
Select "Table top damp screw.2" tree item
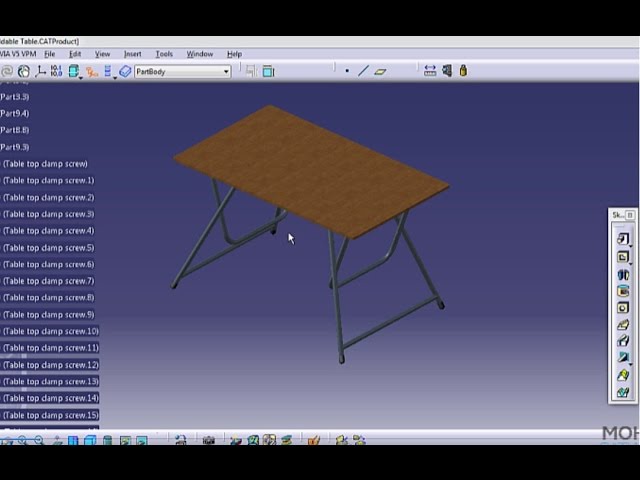(x=48, y=198)
